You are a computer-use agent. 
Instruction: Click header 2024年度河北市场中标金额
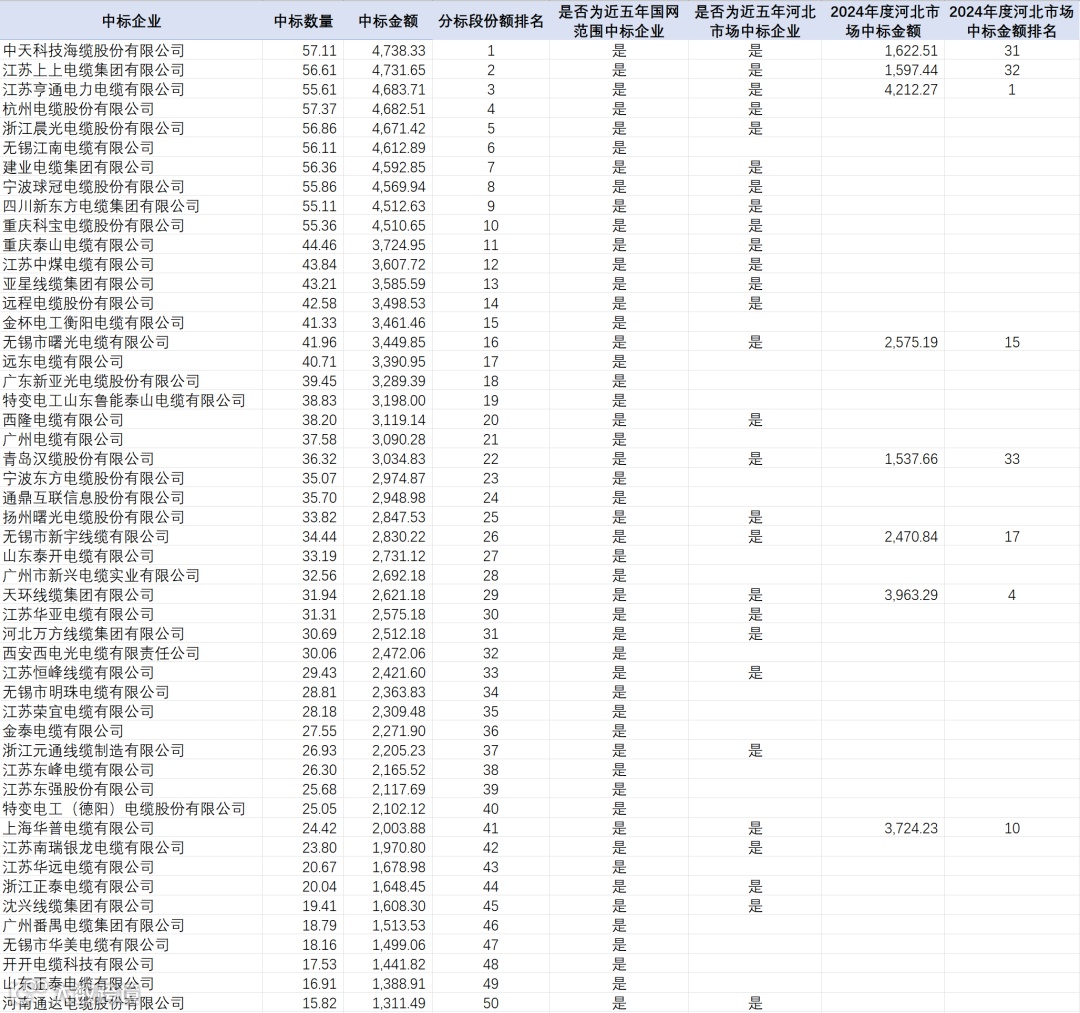tap(884, 21)
